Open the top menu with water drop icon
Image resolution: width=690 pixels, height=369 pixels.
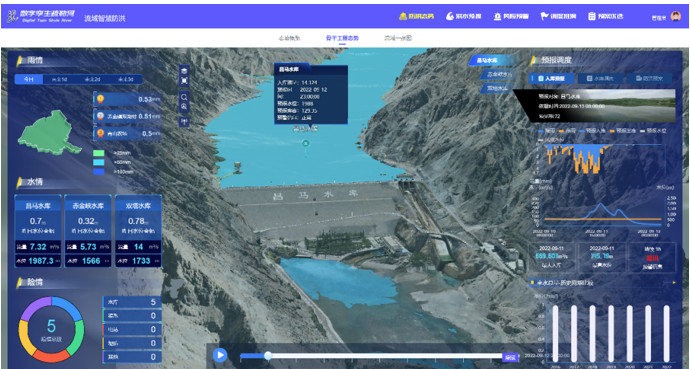click(463, 16)
